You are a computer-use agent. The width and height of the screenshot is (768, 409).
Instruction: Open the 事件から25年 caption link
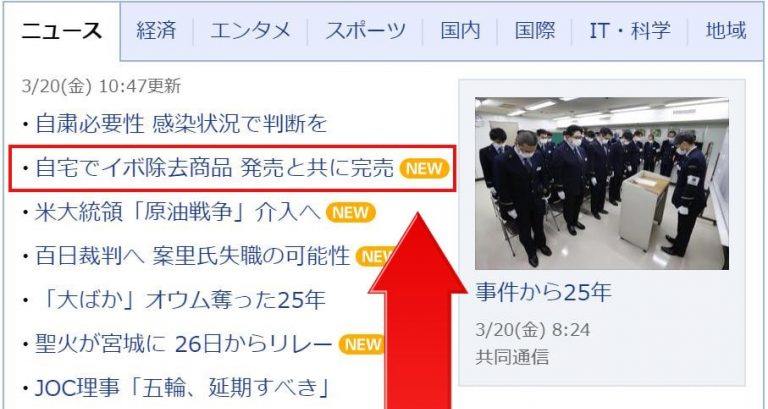(543, 292)
